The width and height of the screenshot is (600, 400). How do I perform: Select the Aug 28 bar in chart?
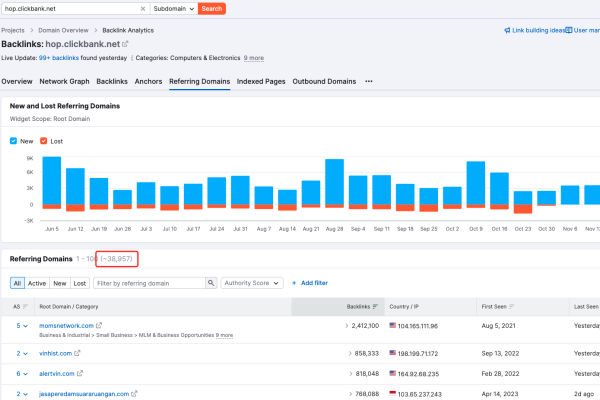tap(334, 182)
